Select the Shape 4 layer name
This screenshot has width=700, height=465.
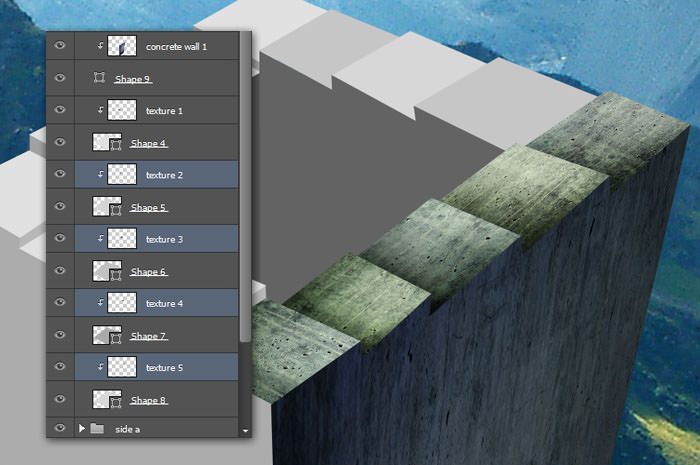point(149,144)
